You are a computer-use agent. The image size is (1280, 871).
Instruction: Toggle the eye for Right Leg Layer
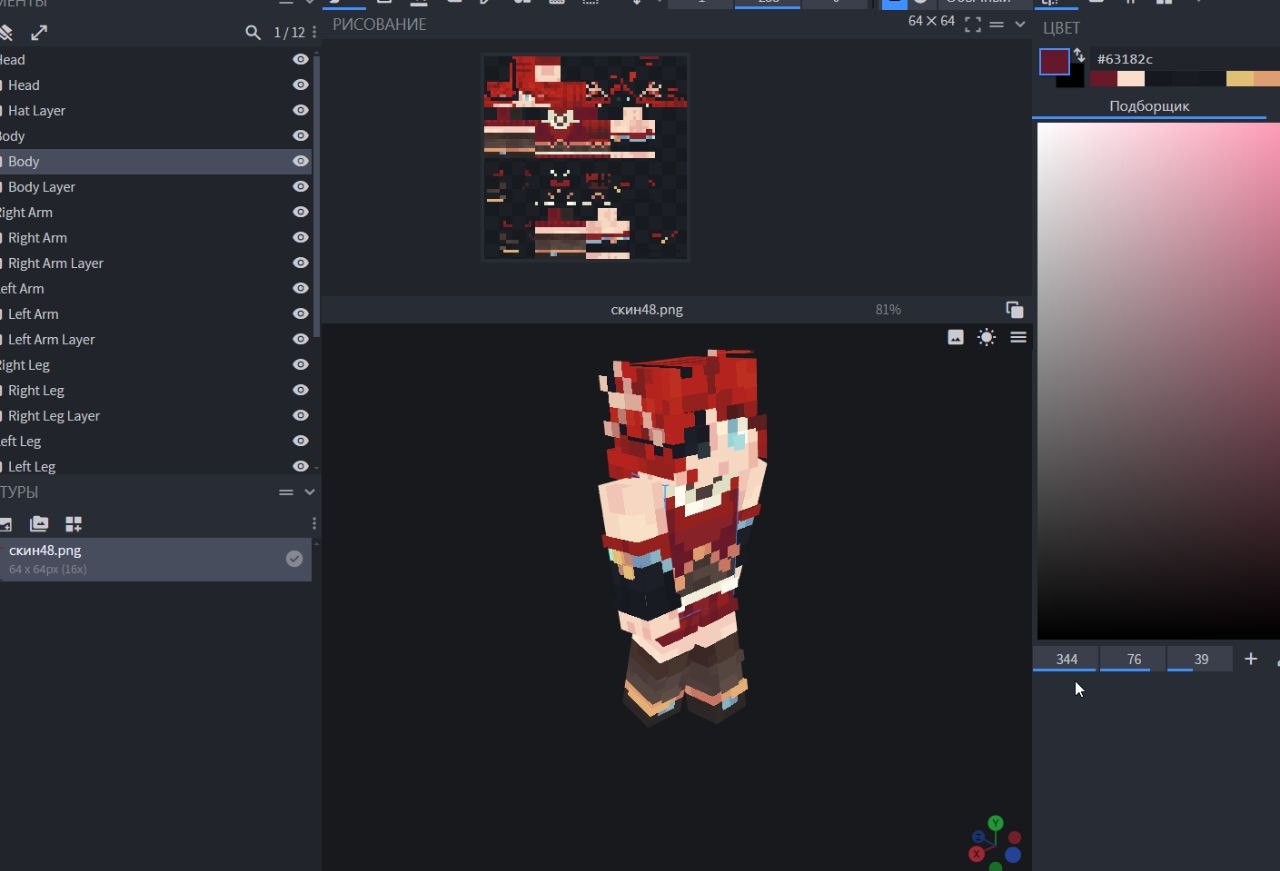coord(300,415)
